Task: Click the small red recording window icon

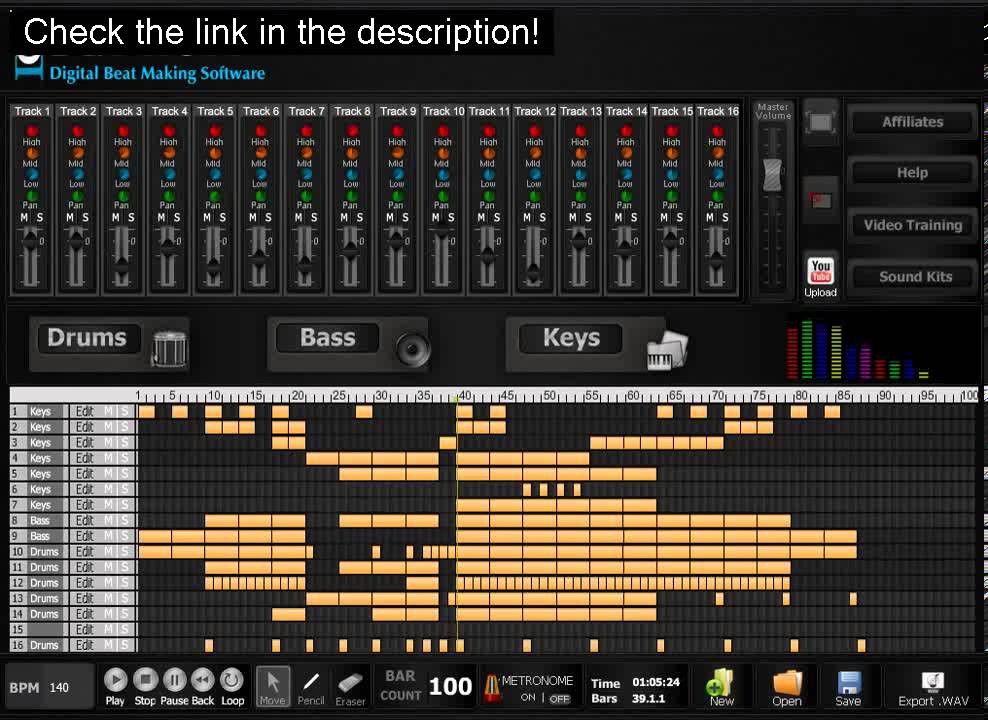Action: click(x=821, y=201)
